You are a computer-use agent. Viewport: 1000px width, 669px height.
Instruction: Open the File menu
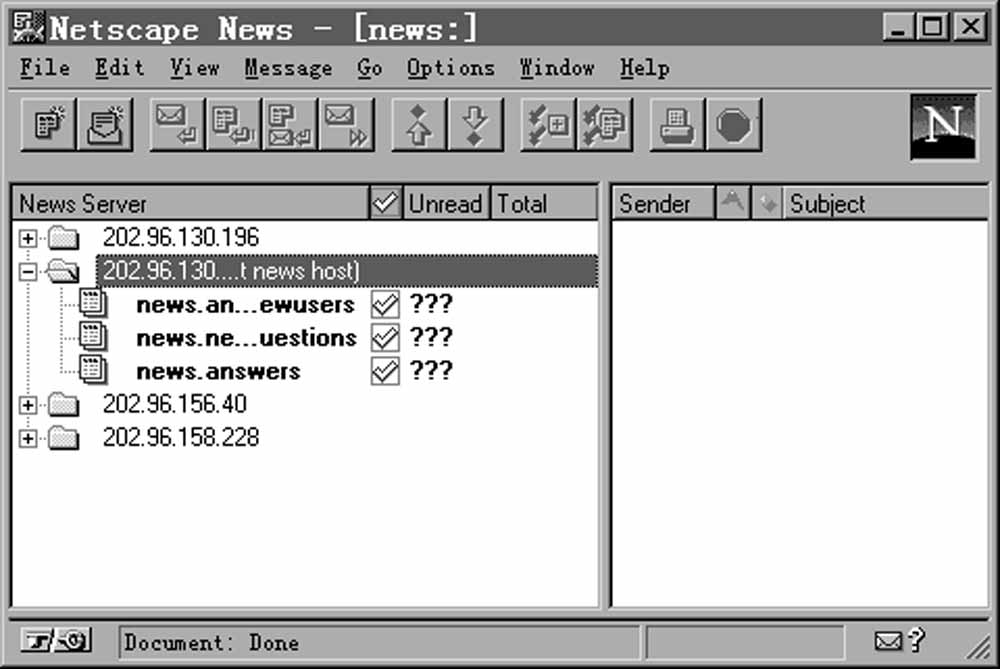tap(45, 68)
